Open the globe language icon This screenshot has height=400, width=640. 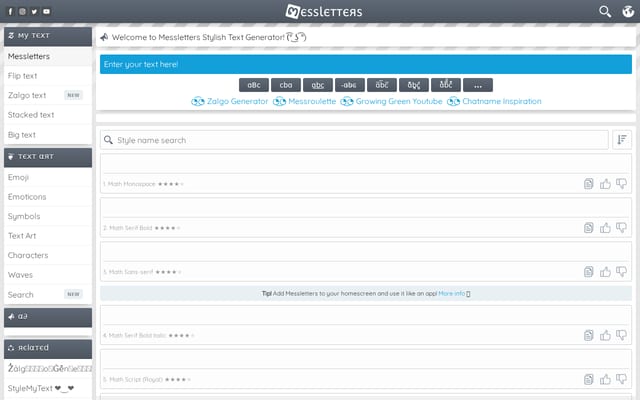[628, 11]
